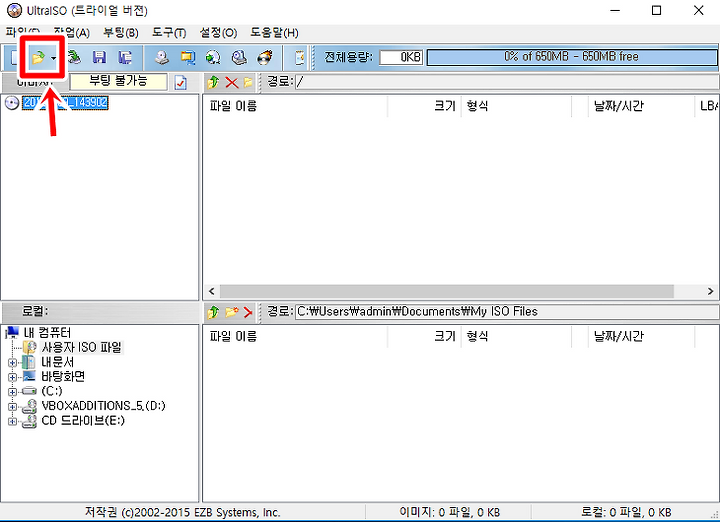Viewport: 720px width, 522px height.
Task: Create a new folder in the image pane
Action: (248, 83)
